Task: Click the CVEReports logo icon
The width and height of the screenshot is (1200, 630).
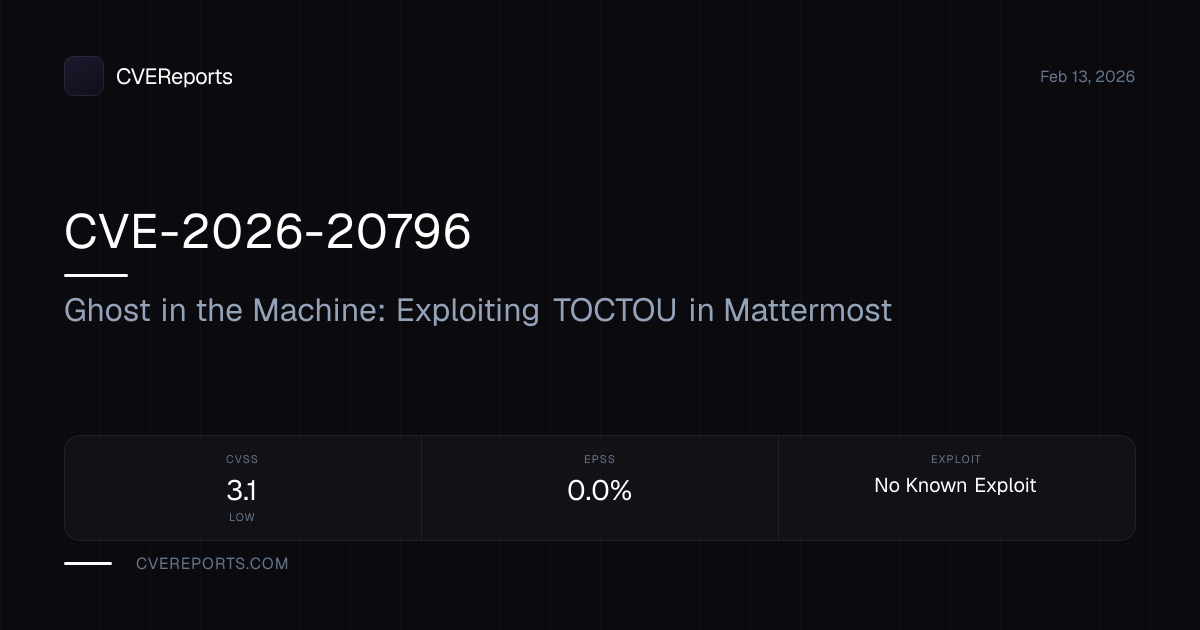Action: 84,76
